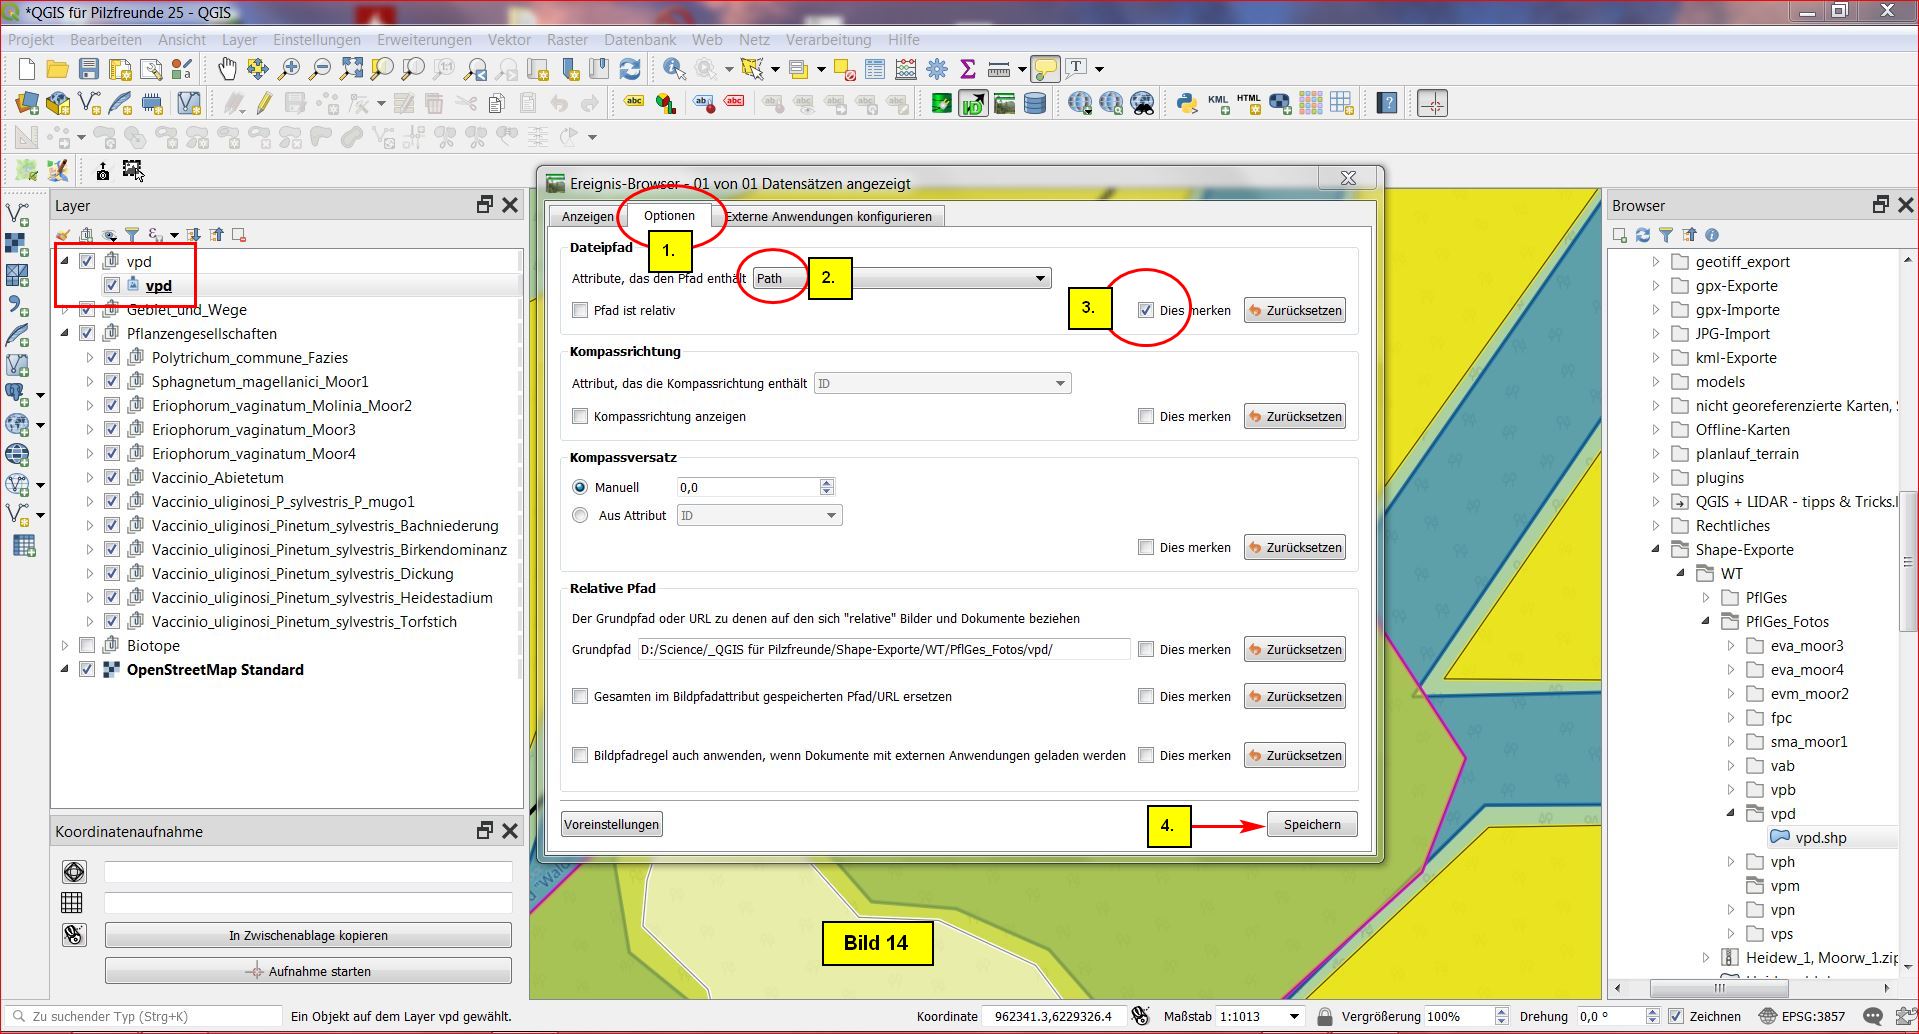Click the measure line ruler tool
Viewport: 1919px width, 1034px height.
pyautogui.click(x=998, y=69)
